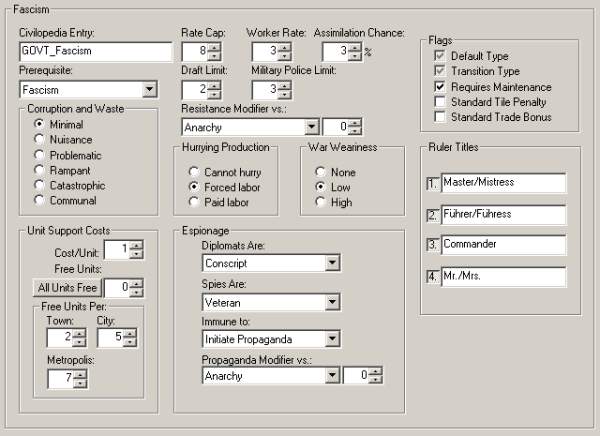Open the Prerequisite dropdown showing Fascism
Image resolution: width=600 pixels, height=436 pixels.
149,90
